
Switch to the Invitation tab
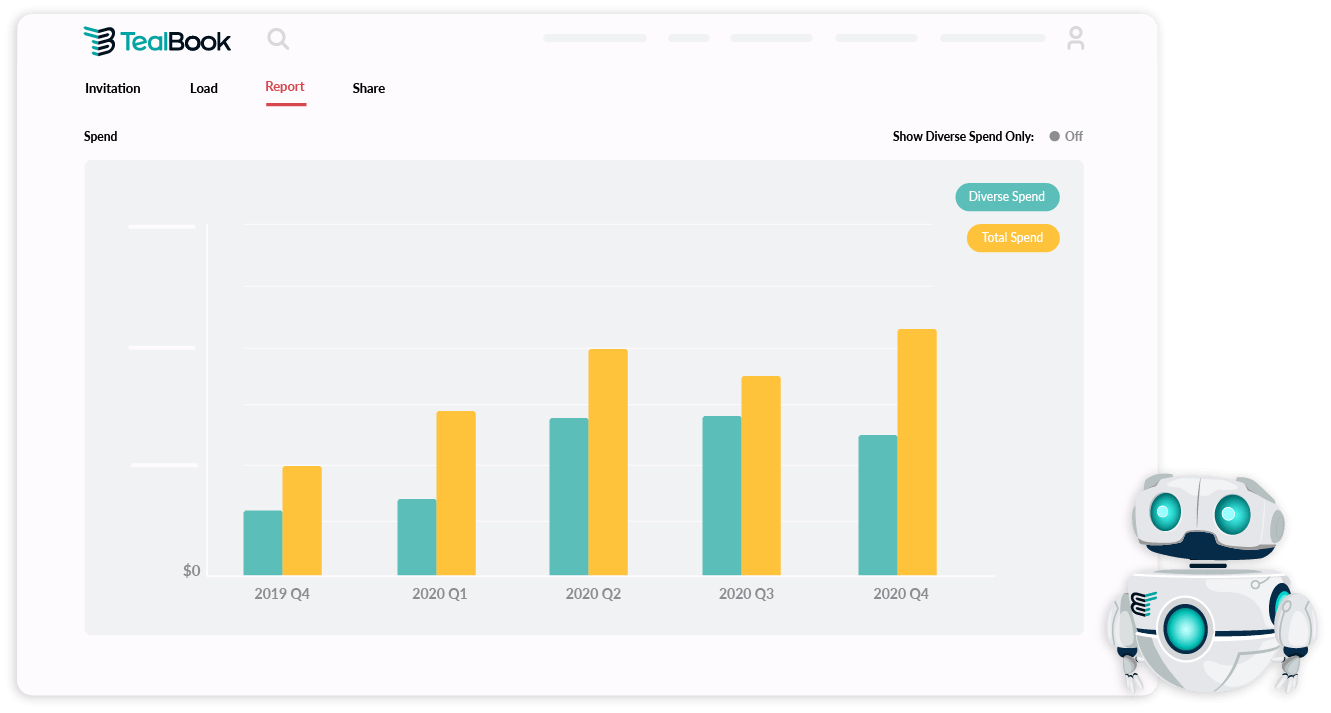pos(113,88)
